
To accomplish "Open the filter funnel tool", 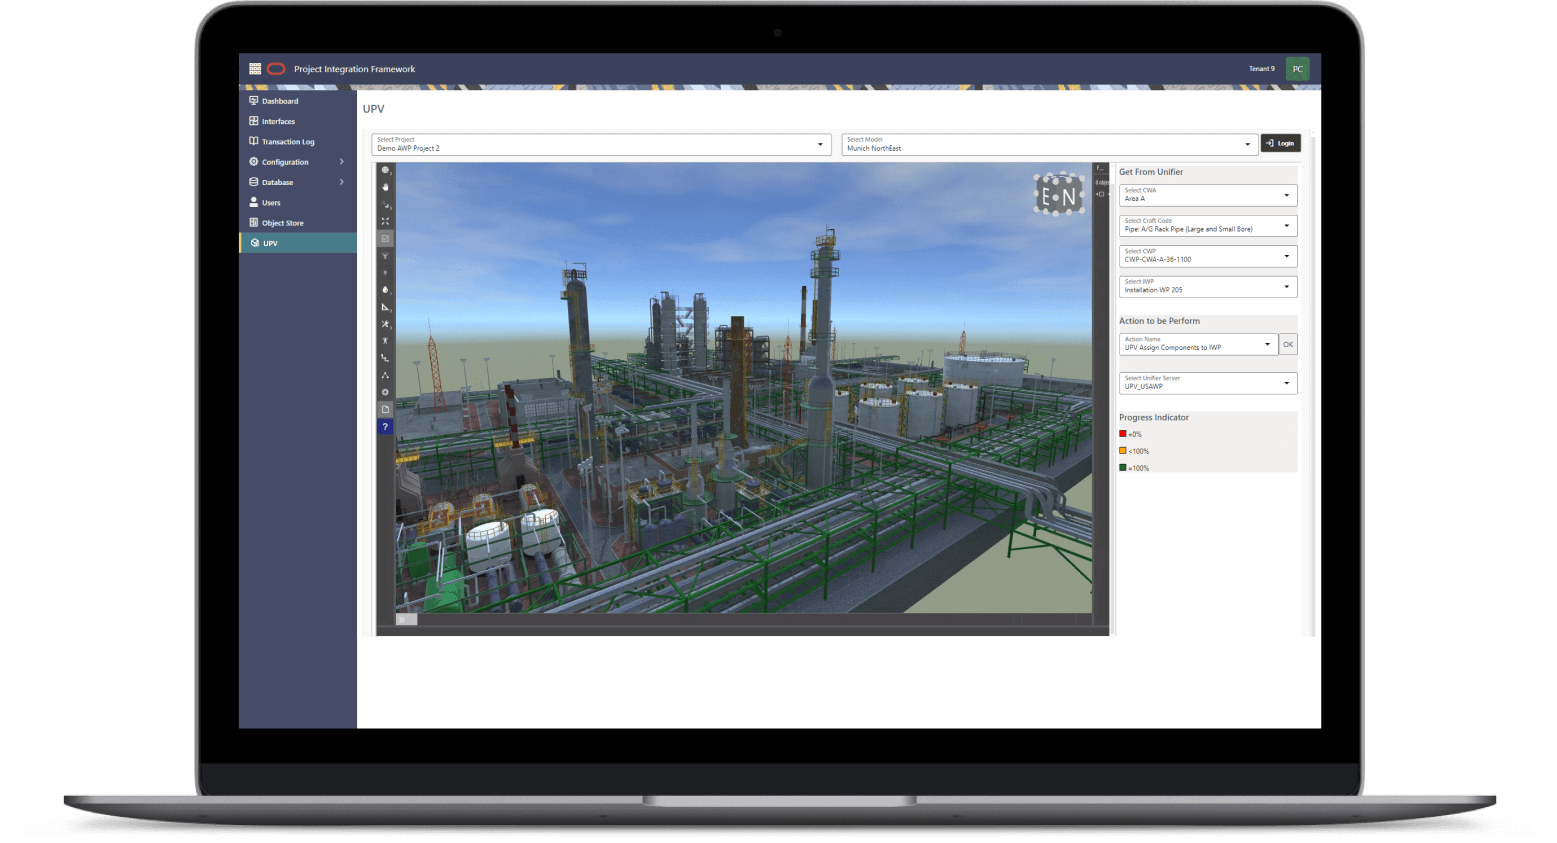I will coord(385,256).
